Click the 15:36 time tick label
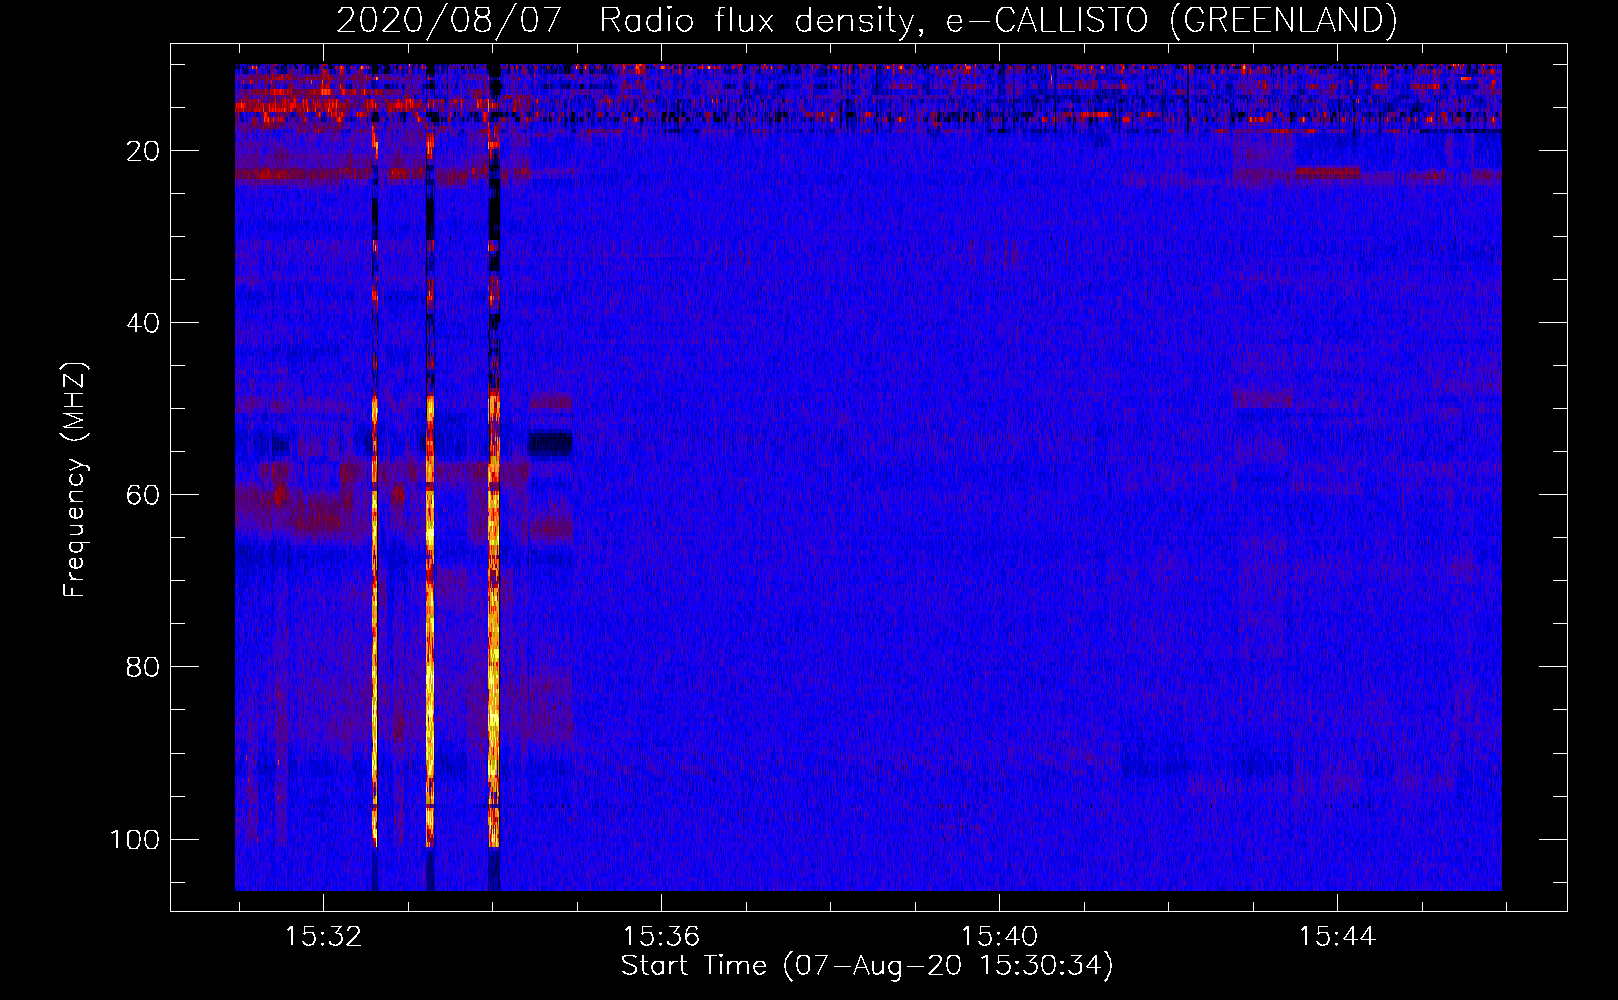1618x1000 pixels. 661,937
